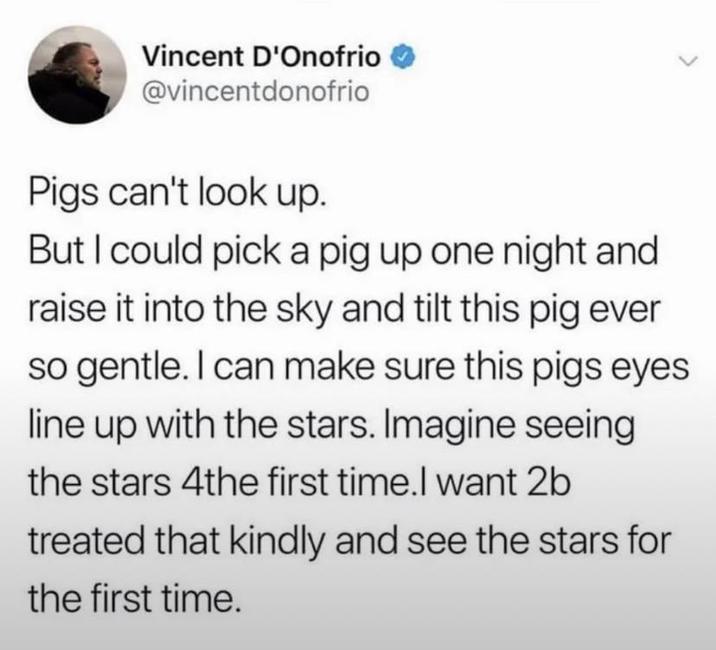The image size is (716, 650).
Task: Open the Vincent D'Onofrio display name
Action: point(262,54)
